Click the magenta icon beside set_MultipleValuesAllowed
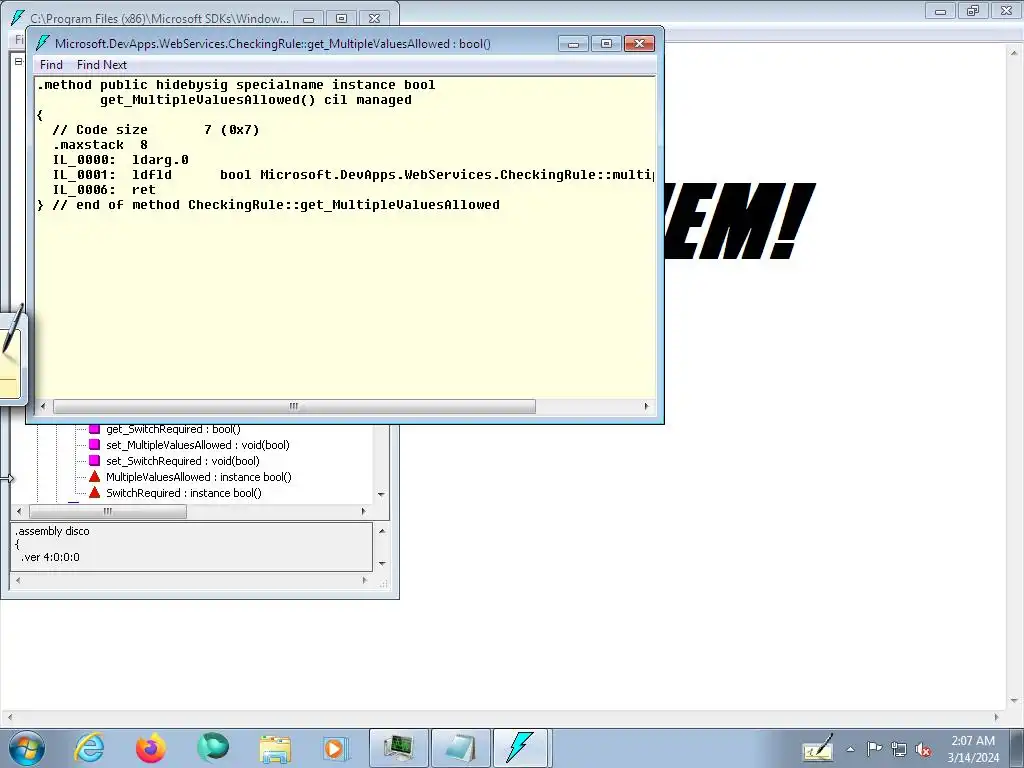This screenshot has height=768, width=1024. [x=94, y=445]
